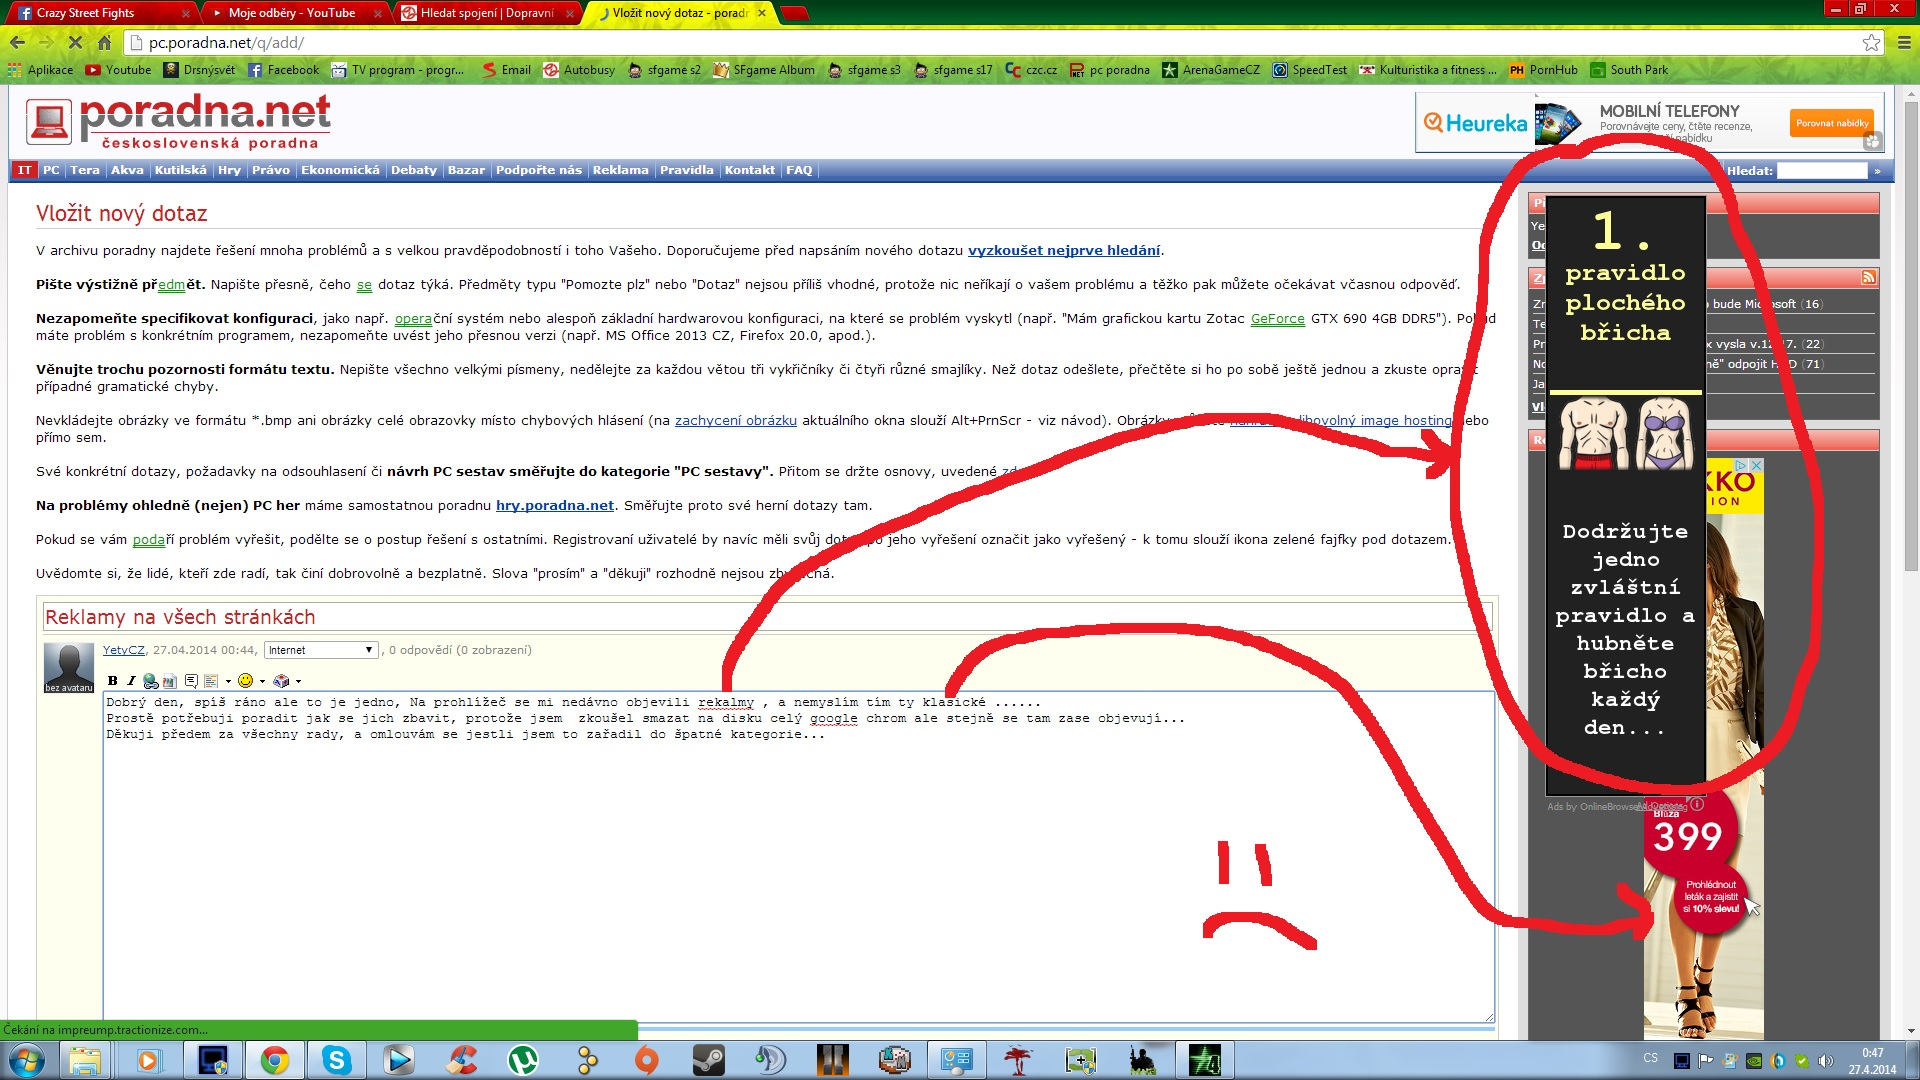This screenshot has height=1080, width=1920.
Task: Click the hry.poradna.net link
Action: point(554,506)
